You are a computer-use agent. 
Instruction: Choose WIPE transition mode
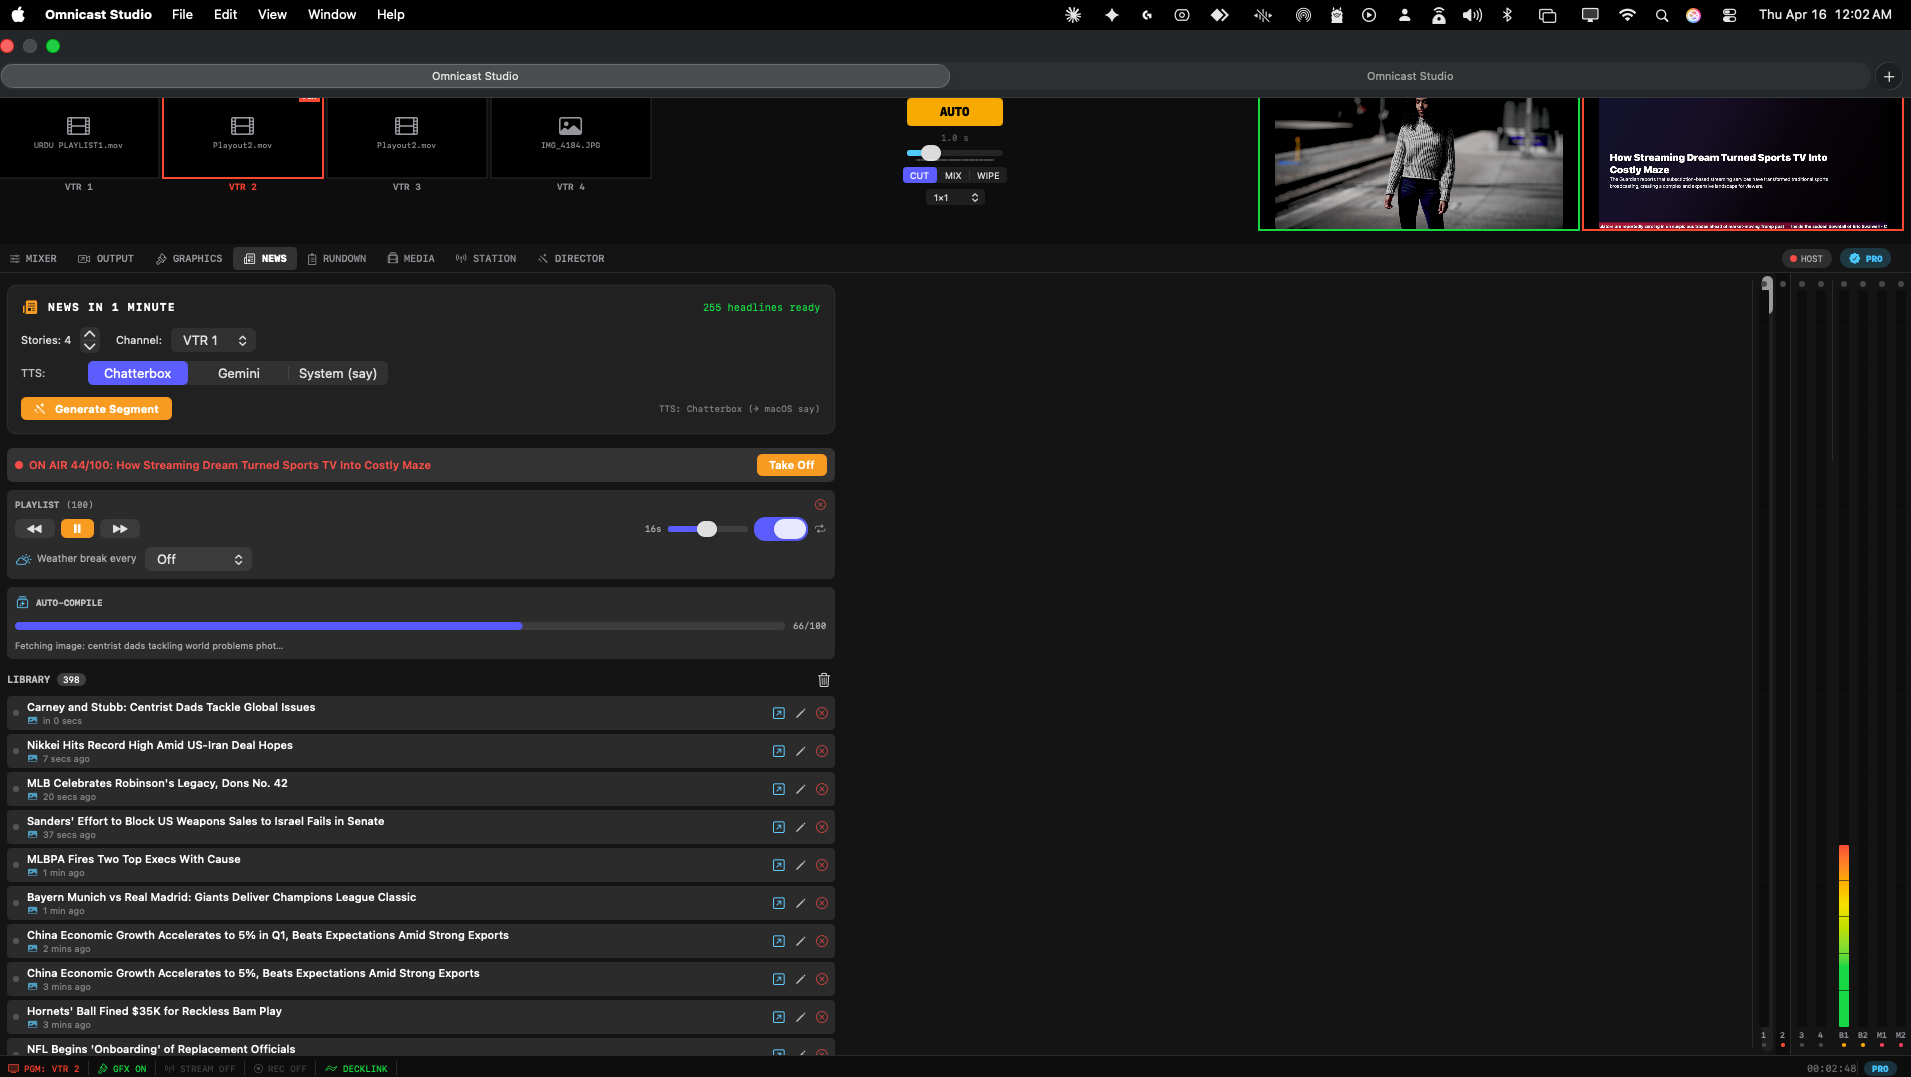988,176
